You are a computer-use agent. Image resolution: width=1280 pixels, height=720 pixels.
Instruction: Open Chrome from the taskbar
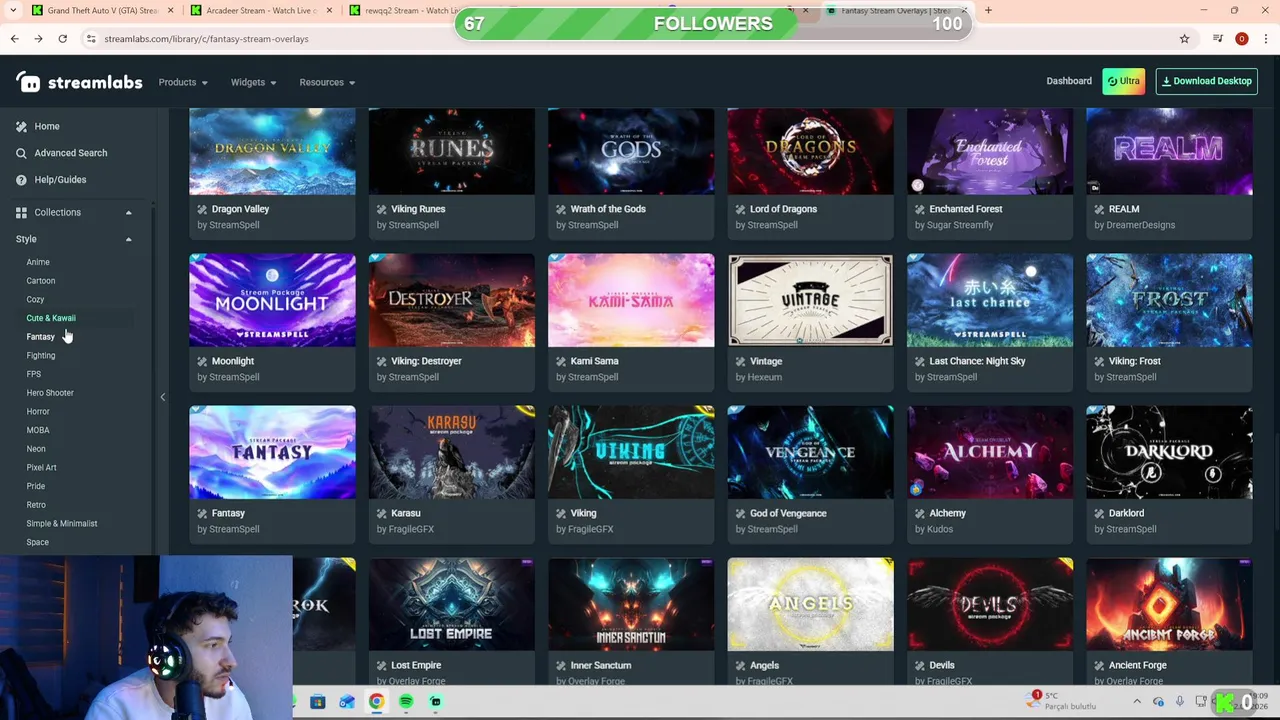click(376, 702)
